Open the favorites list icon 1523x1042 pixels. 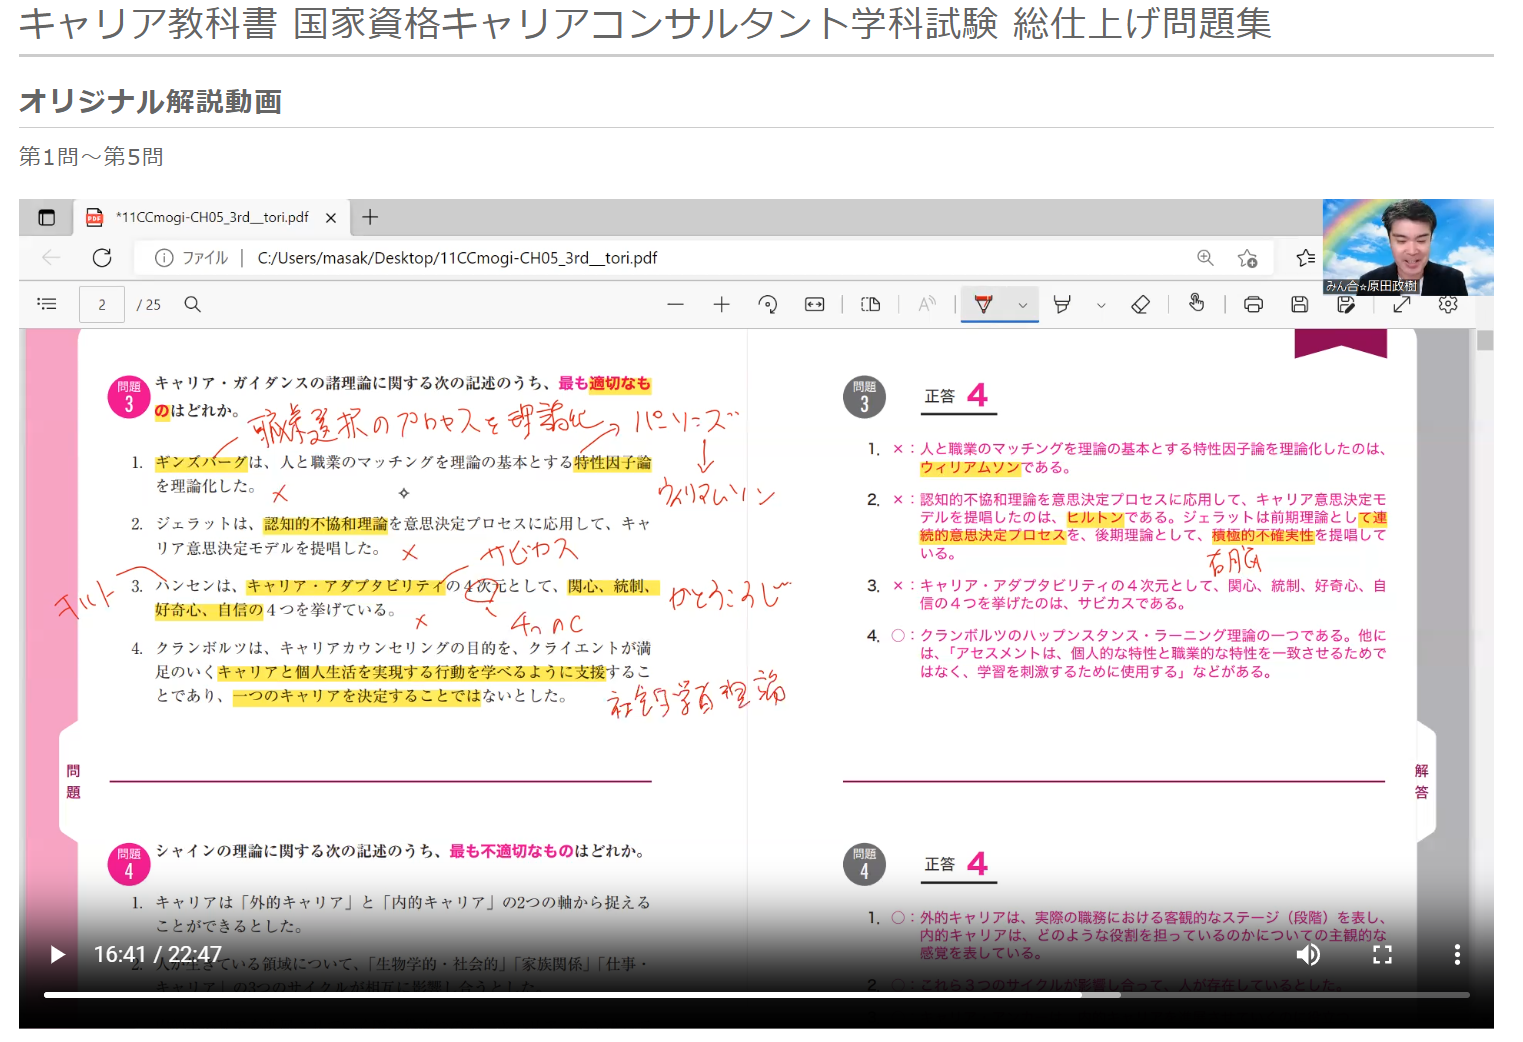(x=1305, y=258)
